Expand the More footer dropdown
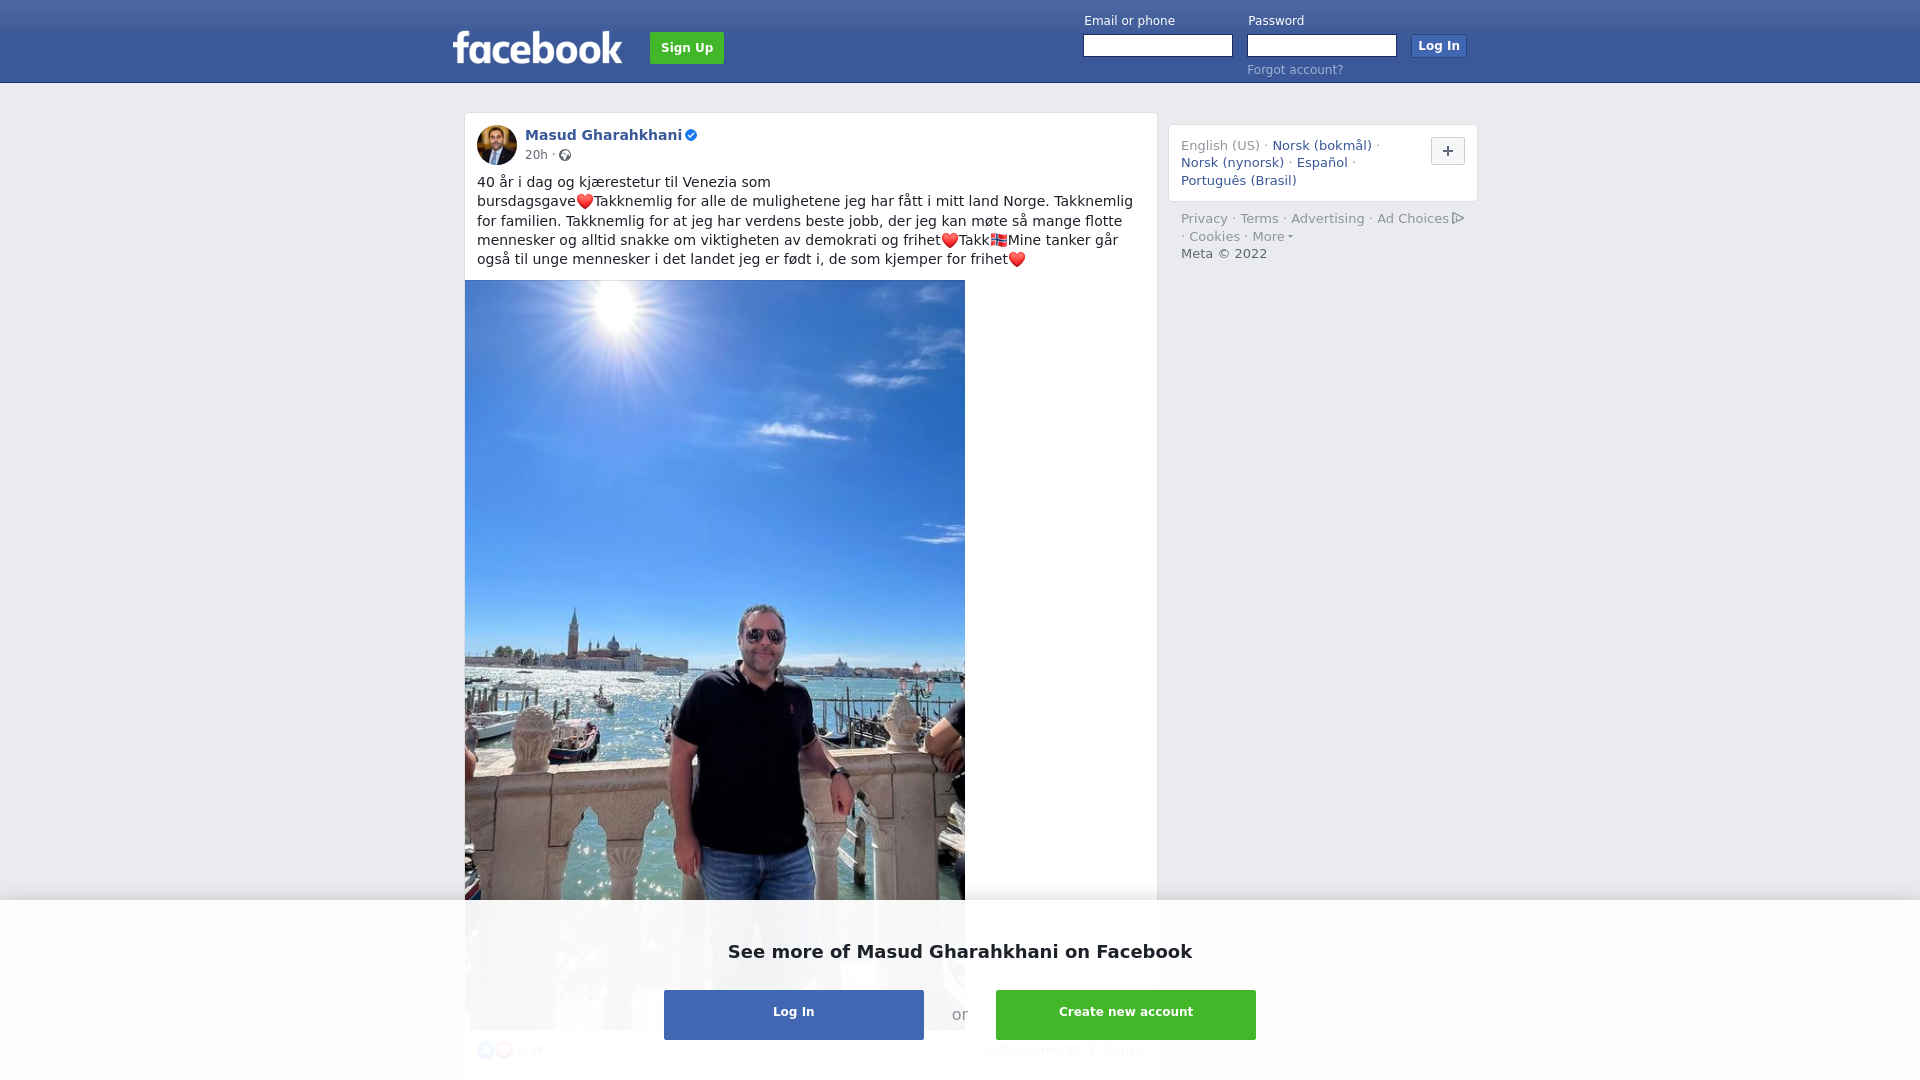Image resolution: width=1920 pixels, height=1080 pixels. [1273, 237]
